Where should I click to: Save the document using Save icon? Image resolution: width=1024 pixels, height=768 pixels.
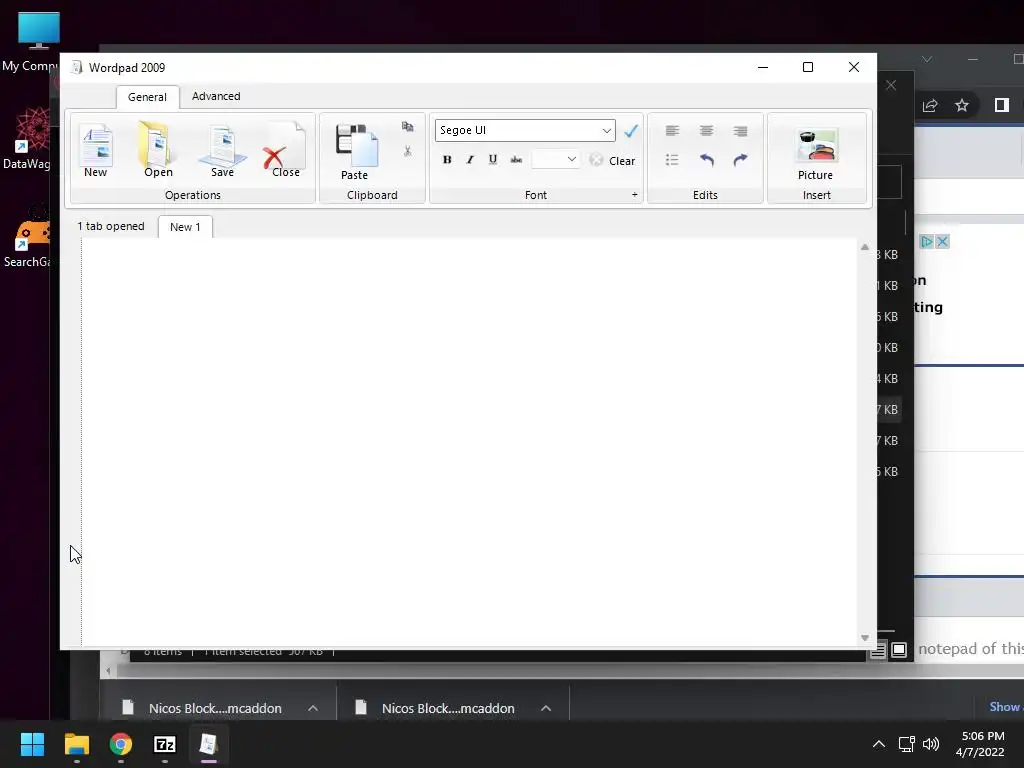(x=222, y=151)
